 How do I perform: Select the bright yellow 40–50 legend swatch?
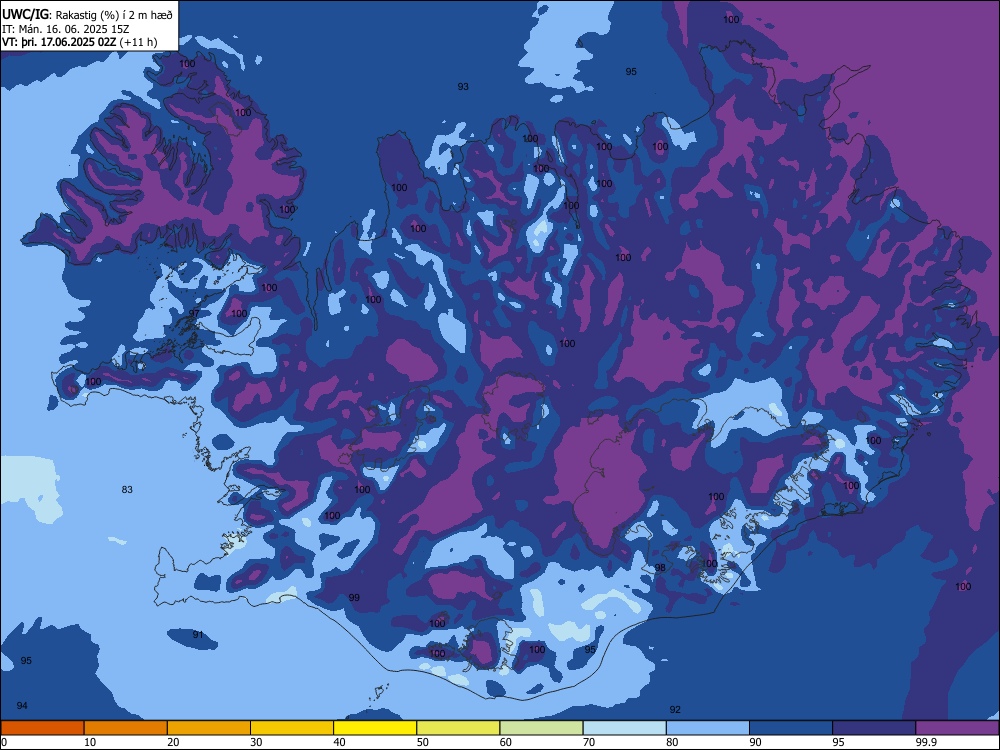375,728
